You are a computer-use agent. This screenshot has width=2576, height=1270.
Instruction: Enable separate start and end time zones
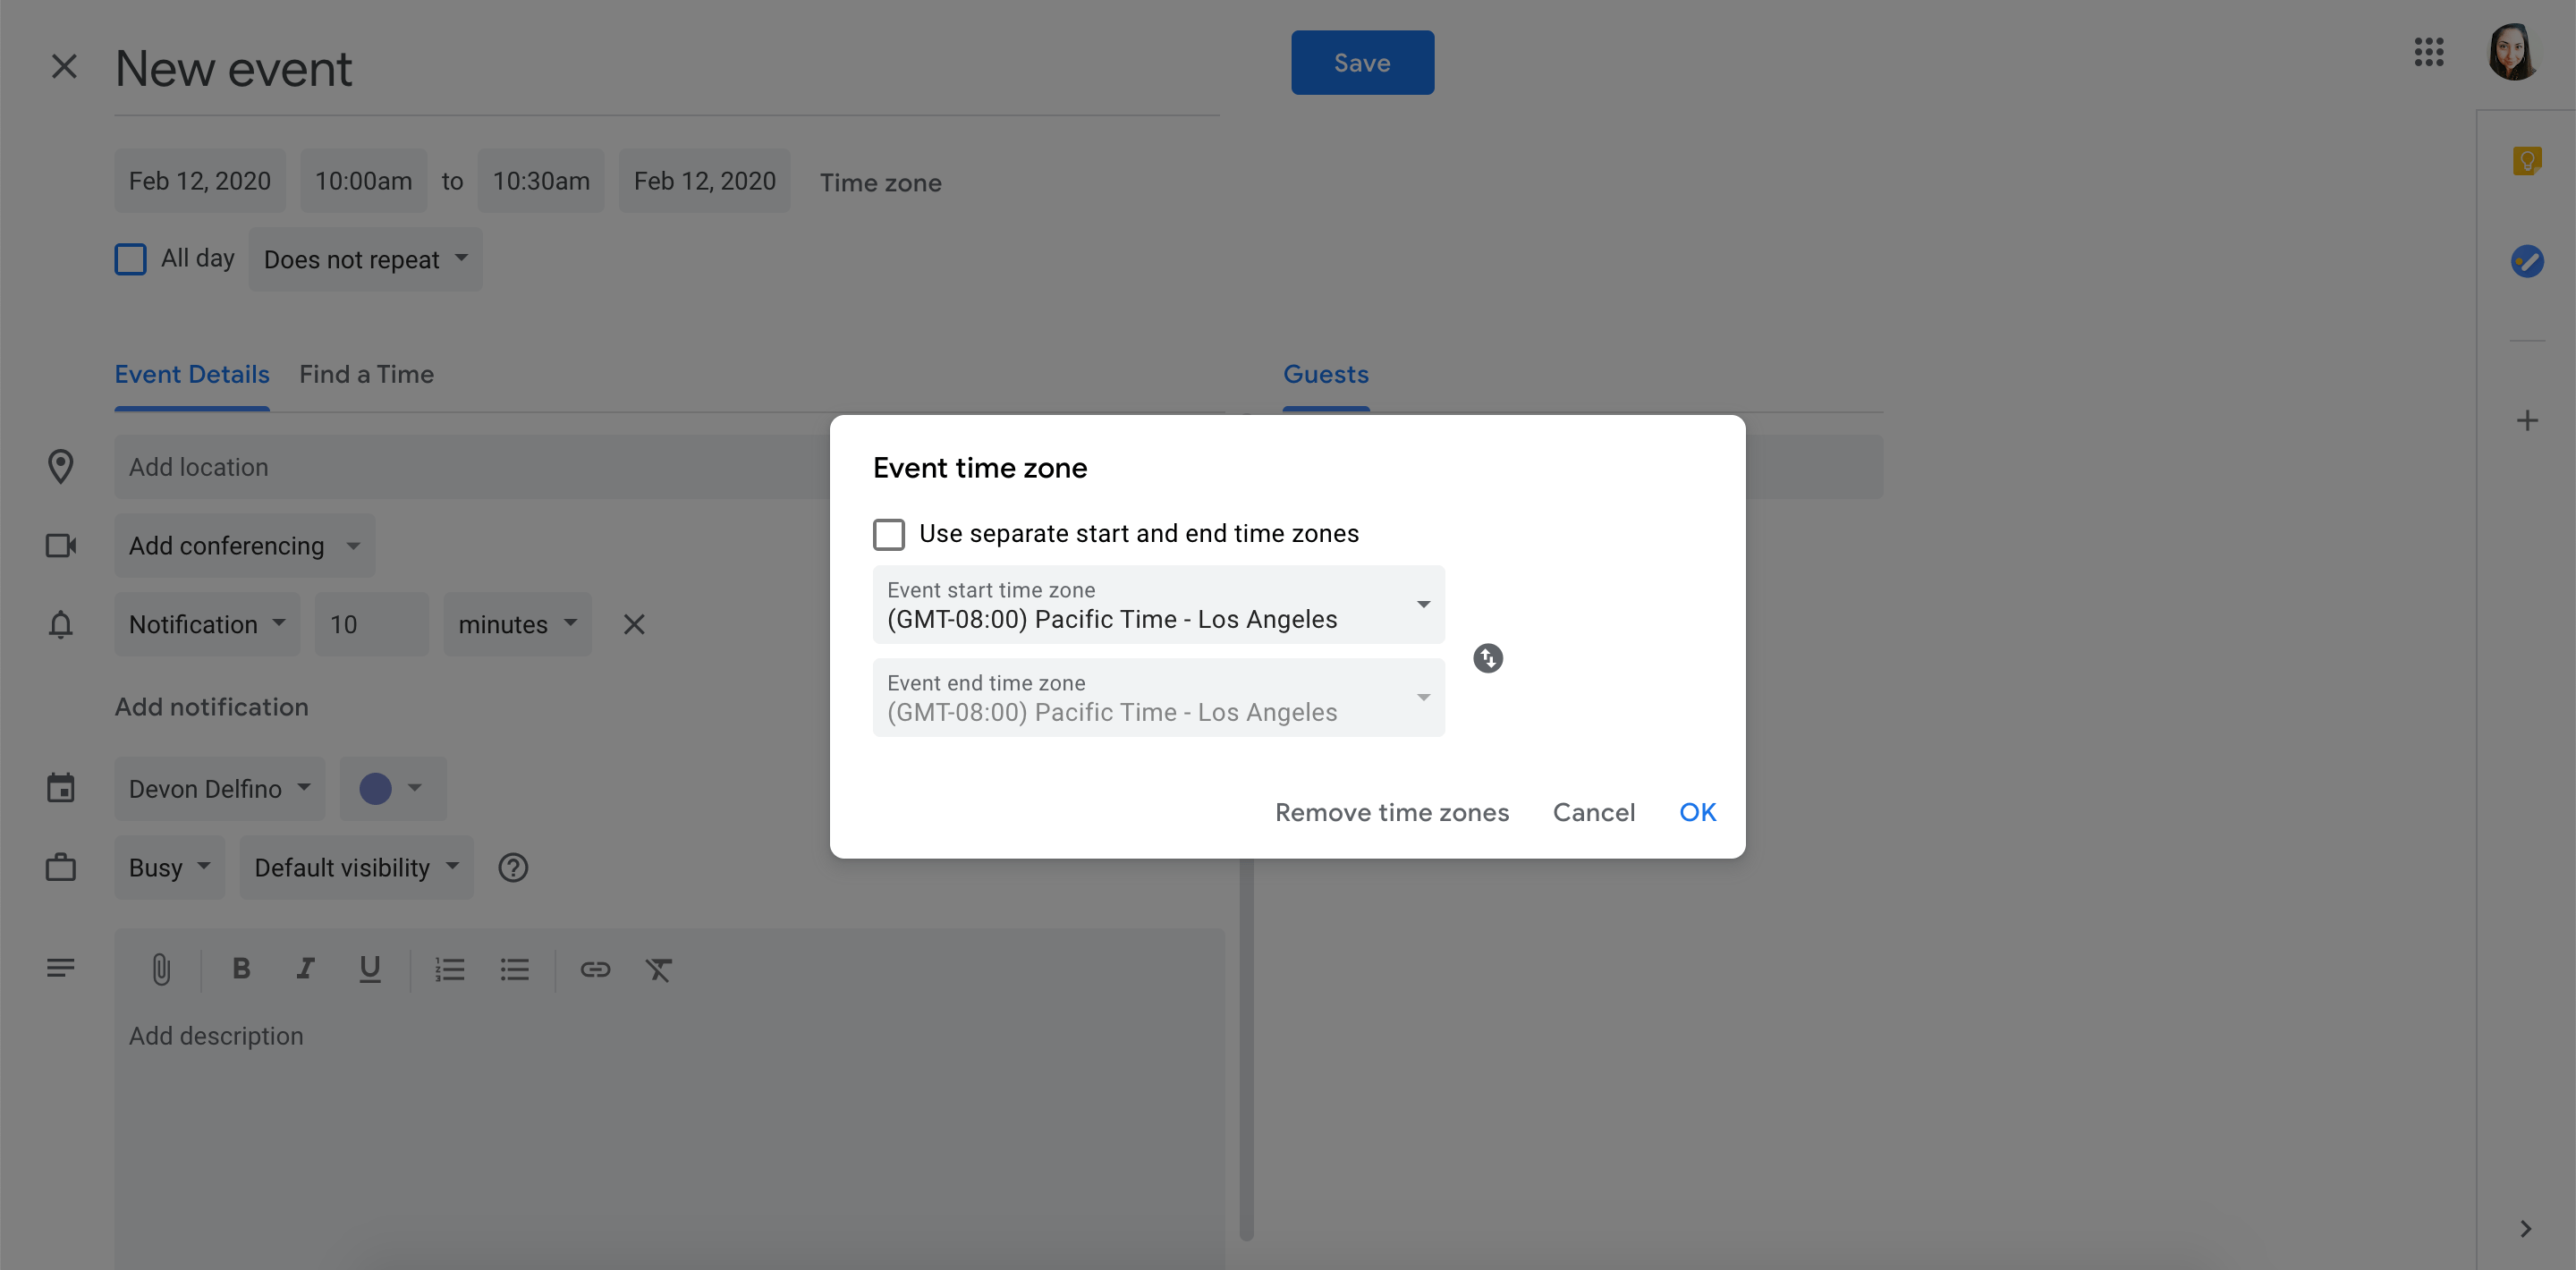tap(888, 534)
